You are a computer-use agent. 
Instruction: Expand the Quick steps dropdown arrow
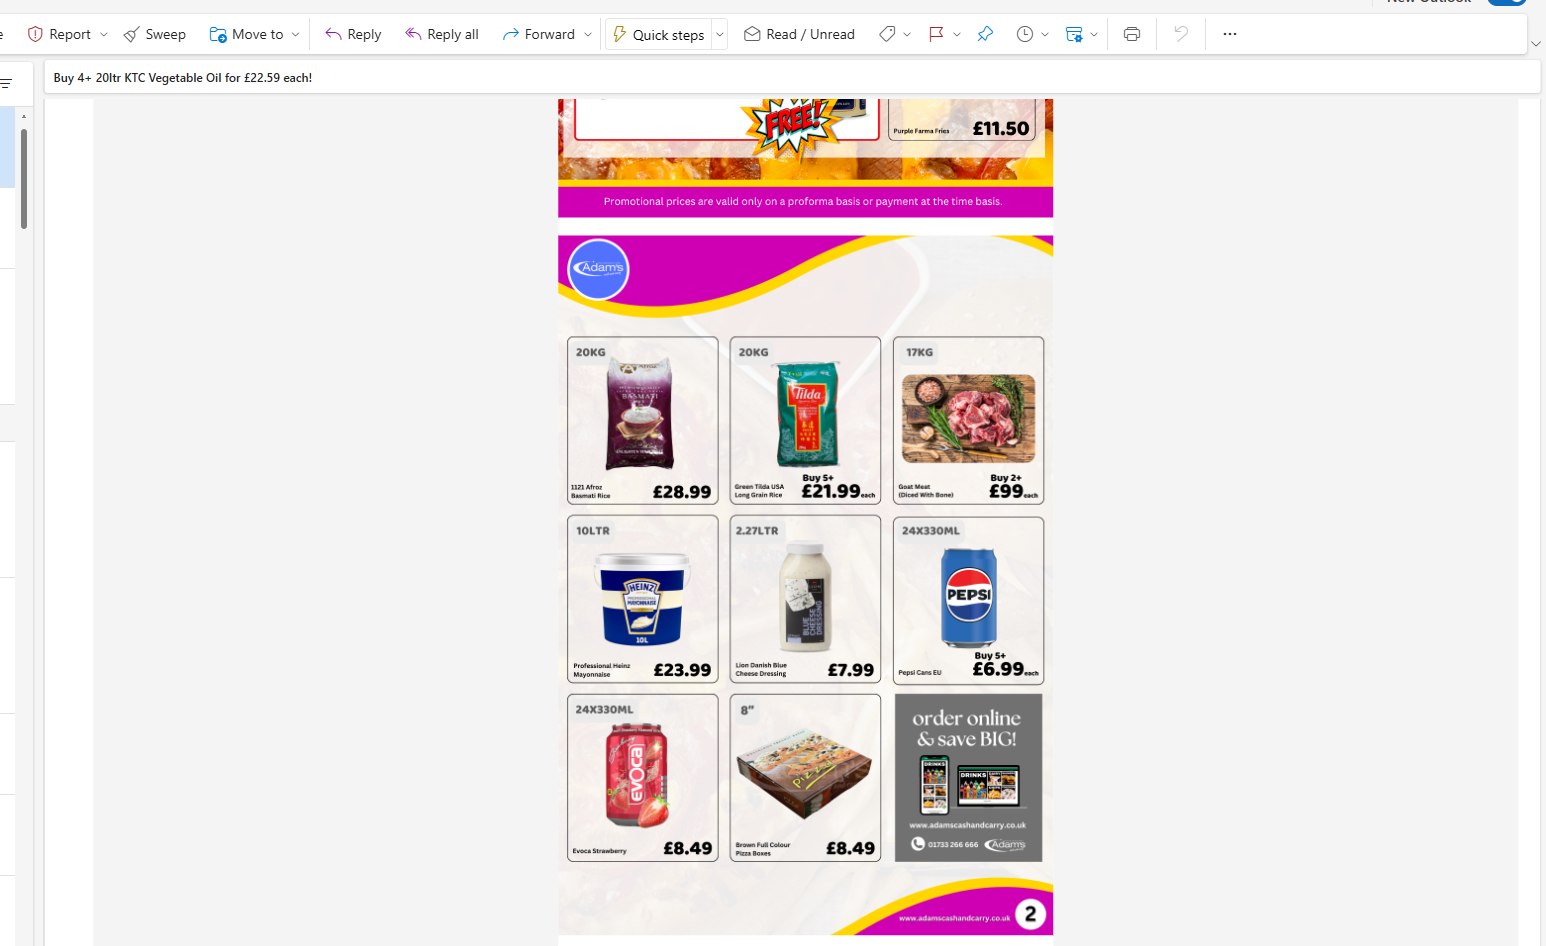click(x=719, y=34)
